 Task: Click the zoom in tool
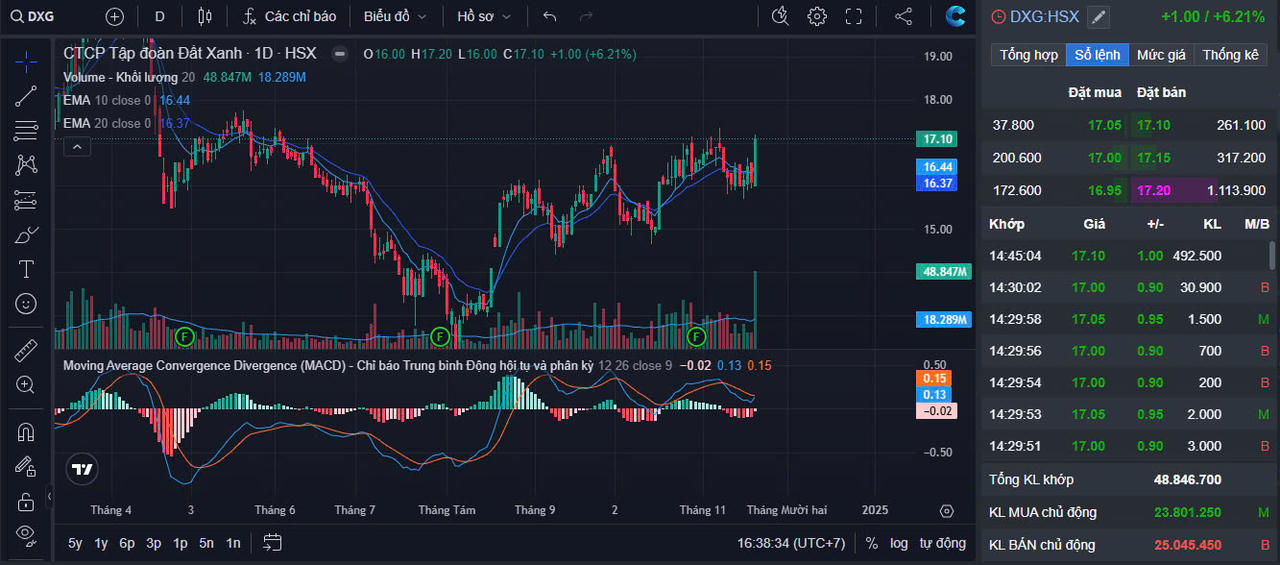(x=26, y=385)
